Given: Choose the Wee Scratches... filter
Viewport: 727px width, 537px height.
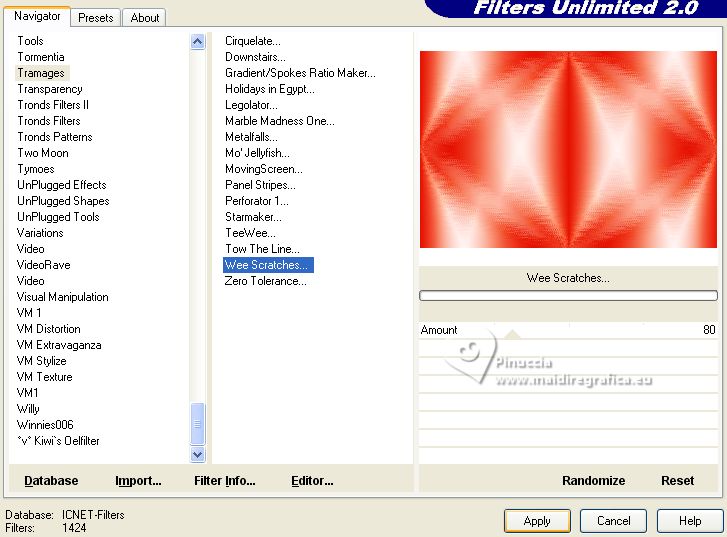Looking at the screenshot, I should click(x=268, y=265).
